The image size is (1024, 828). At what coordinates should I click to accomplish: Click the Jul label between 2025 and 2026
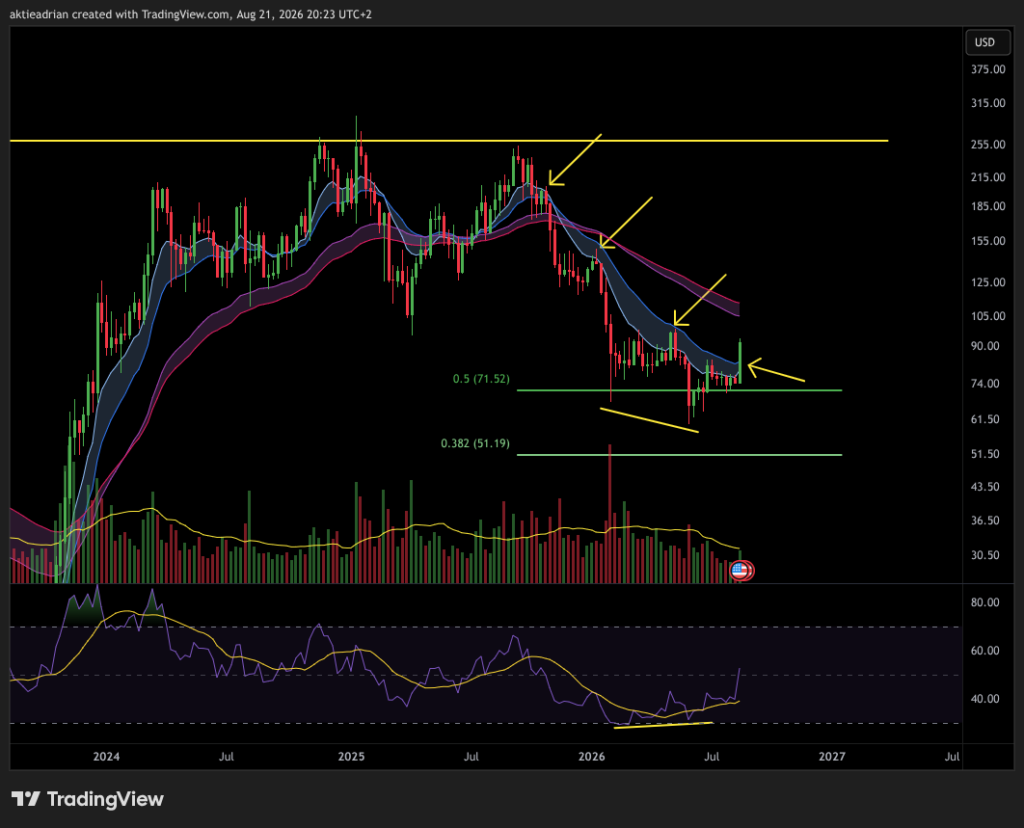pos(471,757)
